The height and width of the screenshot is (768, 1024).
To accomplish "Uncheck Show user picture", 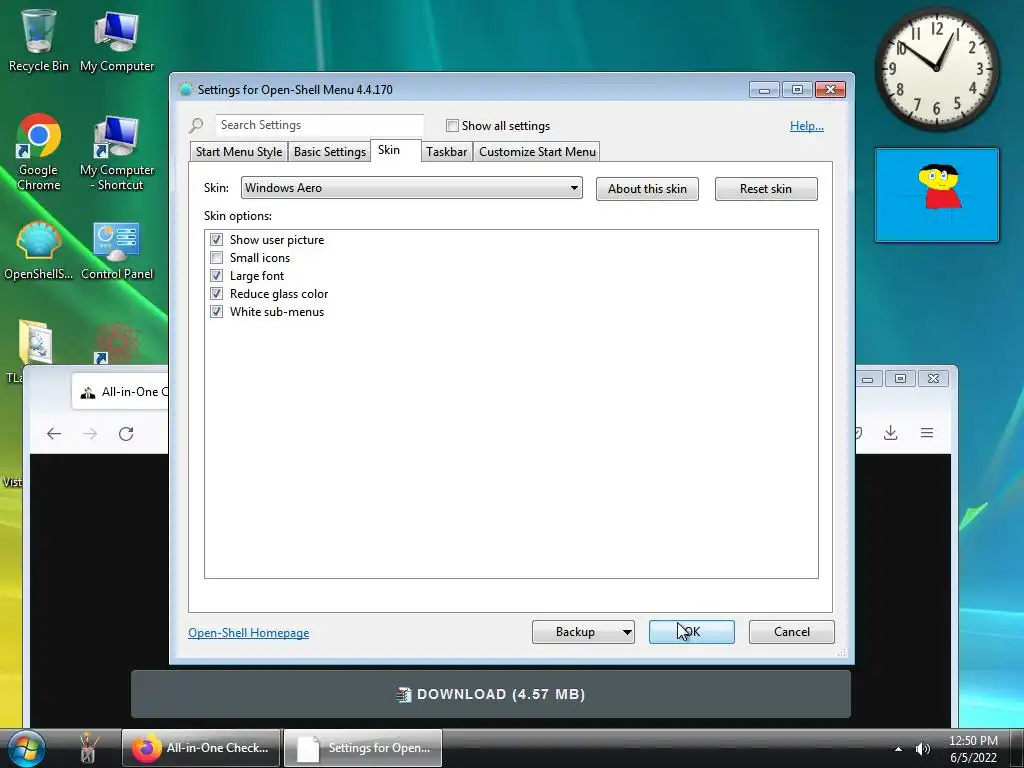I will pyautogui.click(x=216, y=240).
